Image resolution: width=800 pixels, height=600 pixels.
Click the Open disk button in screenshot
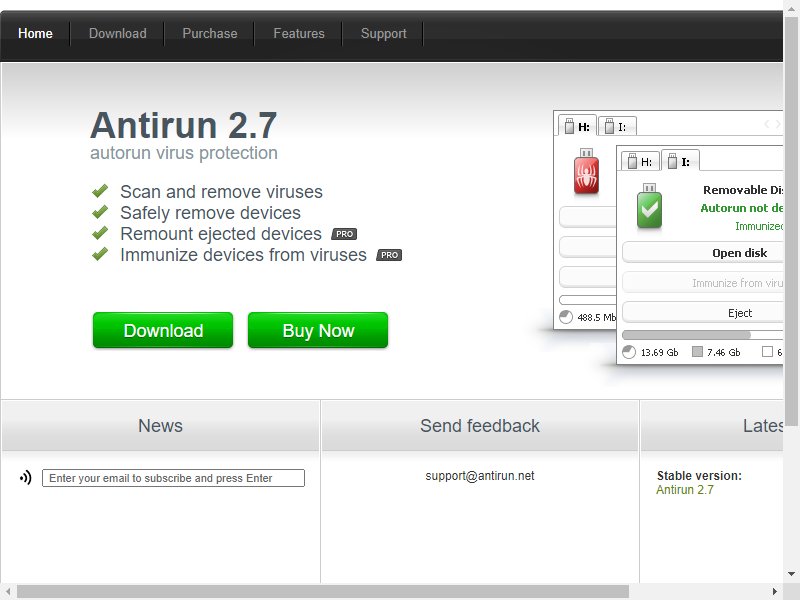703,253
